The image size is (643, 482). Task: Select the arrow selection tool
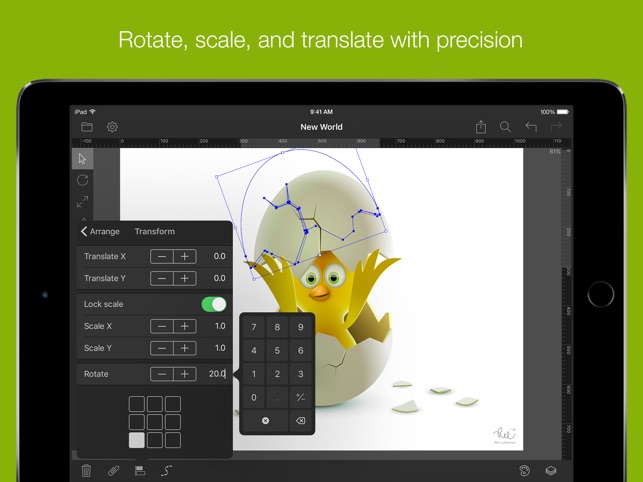click(x=82, y=159)
